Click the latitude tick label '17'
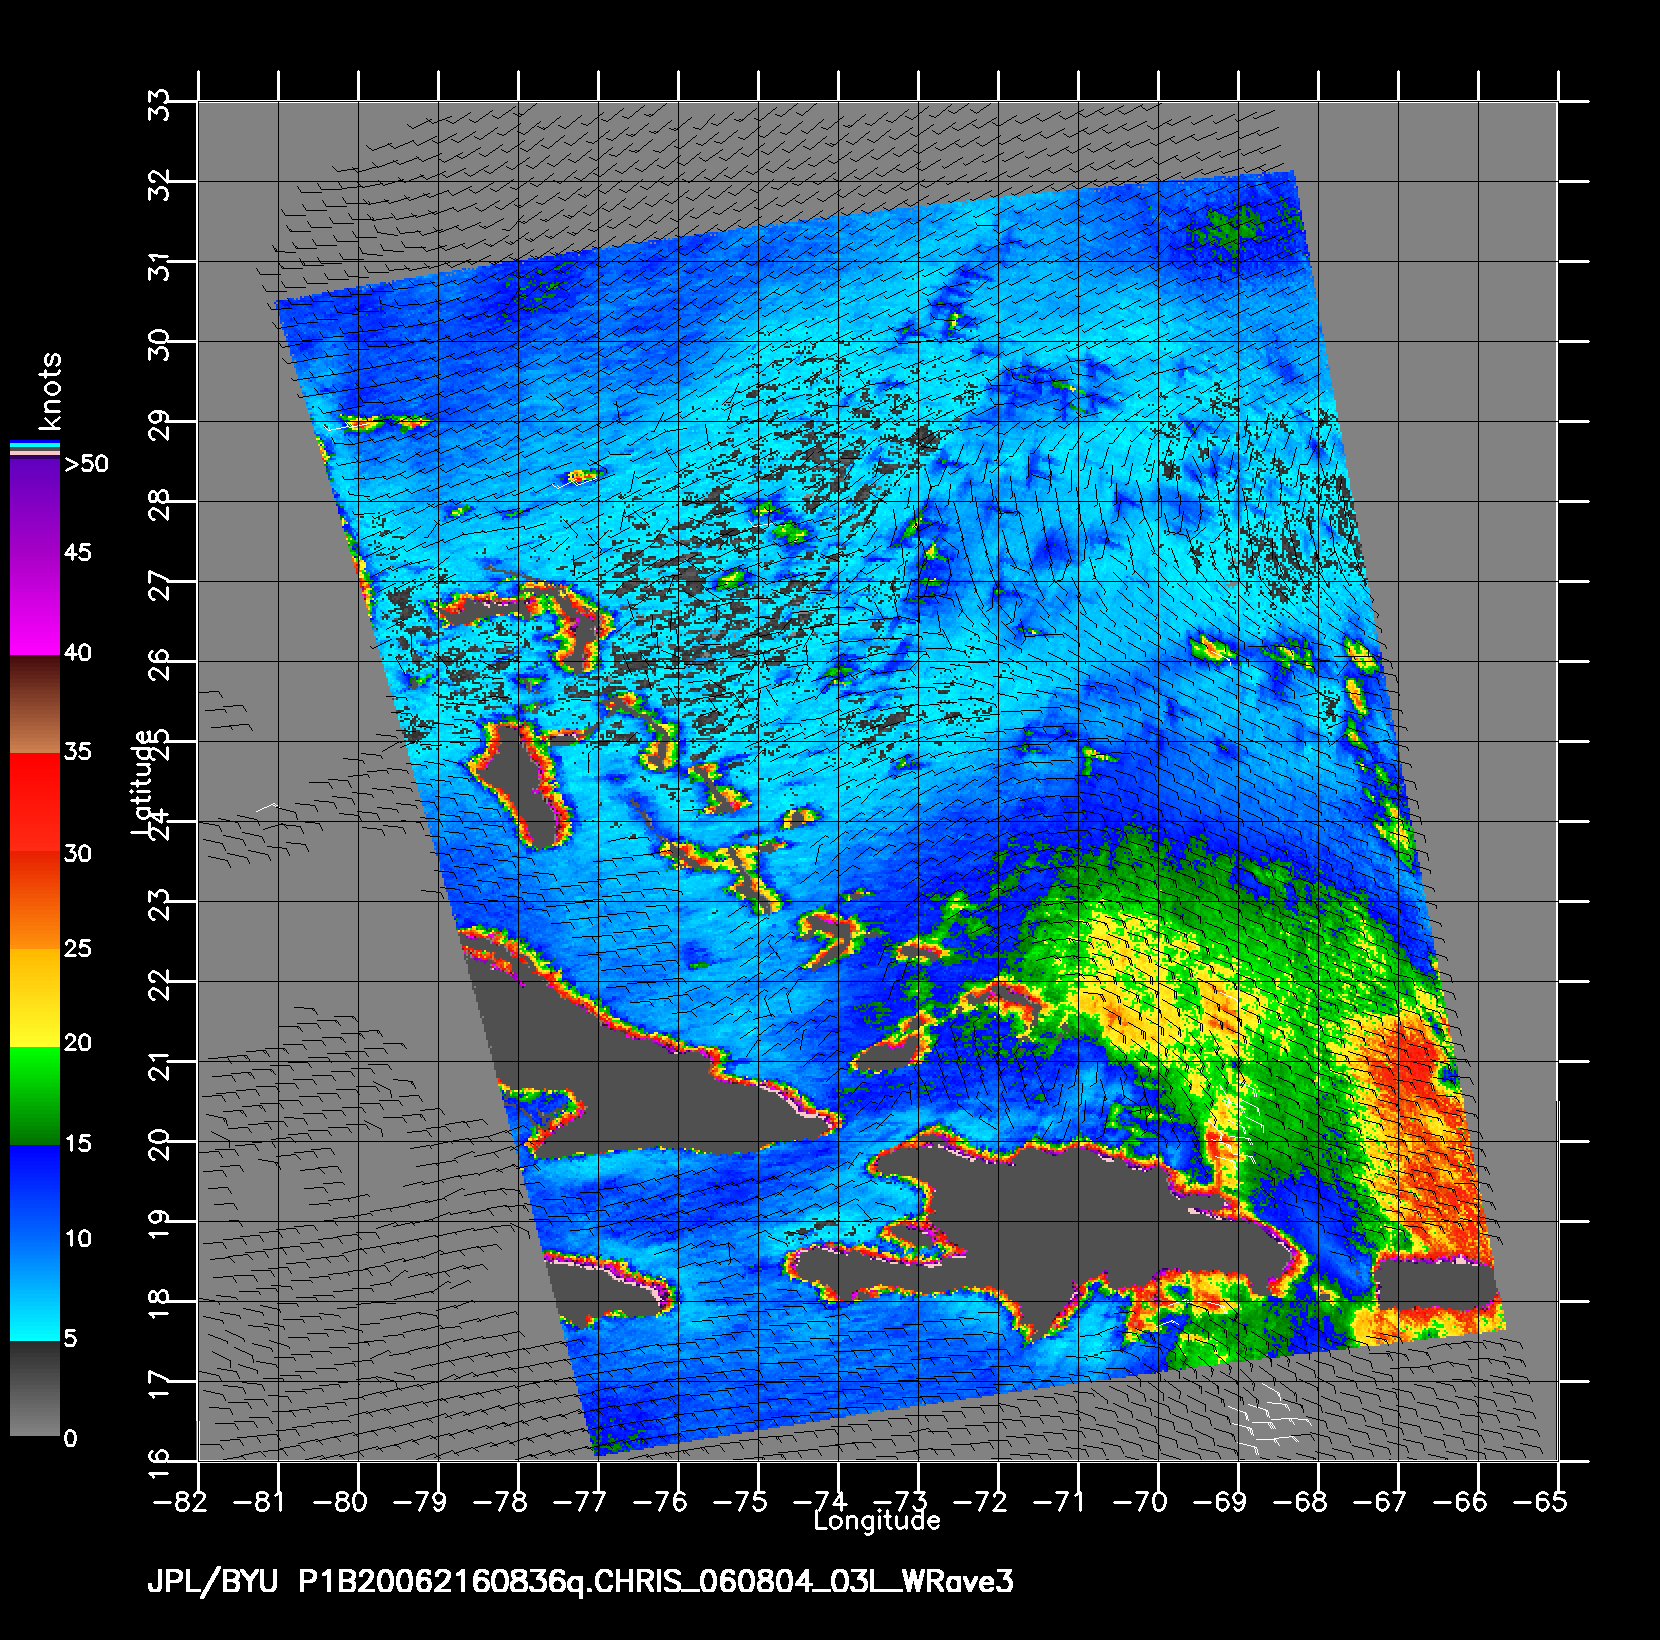Image resolution: width=1660 pixels, height=1640 pixels. click(x=158, y=1385)
